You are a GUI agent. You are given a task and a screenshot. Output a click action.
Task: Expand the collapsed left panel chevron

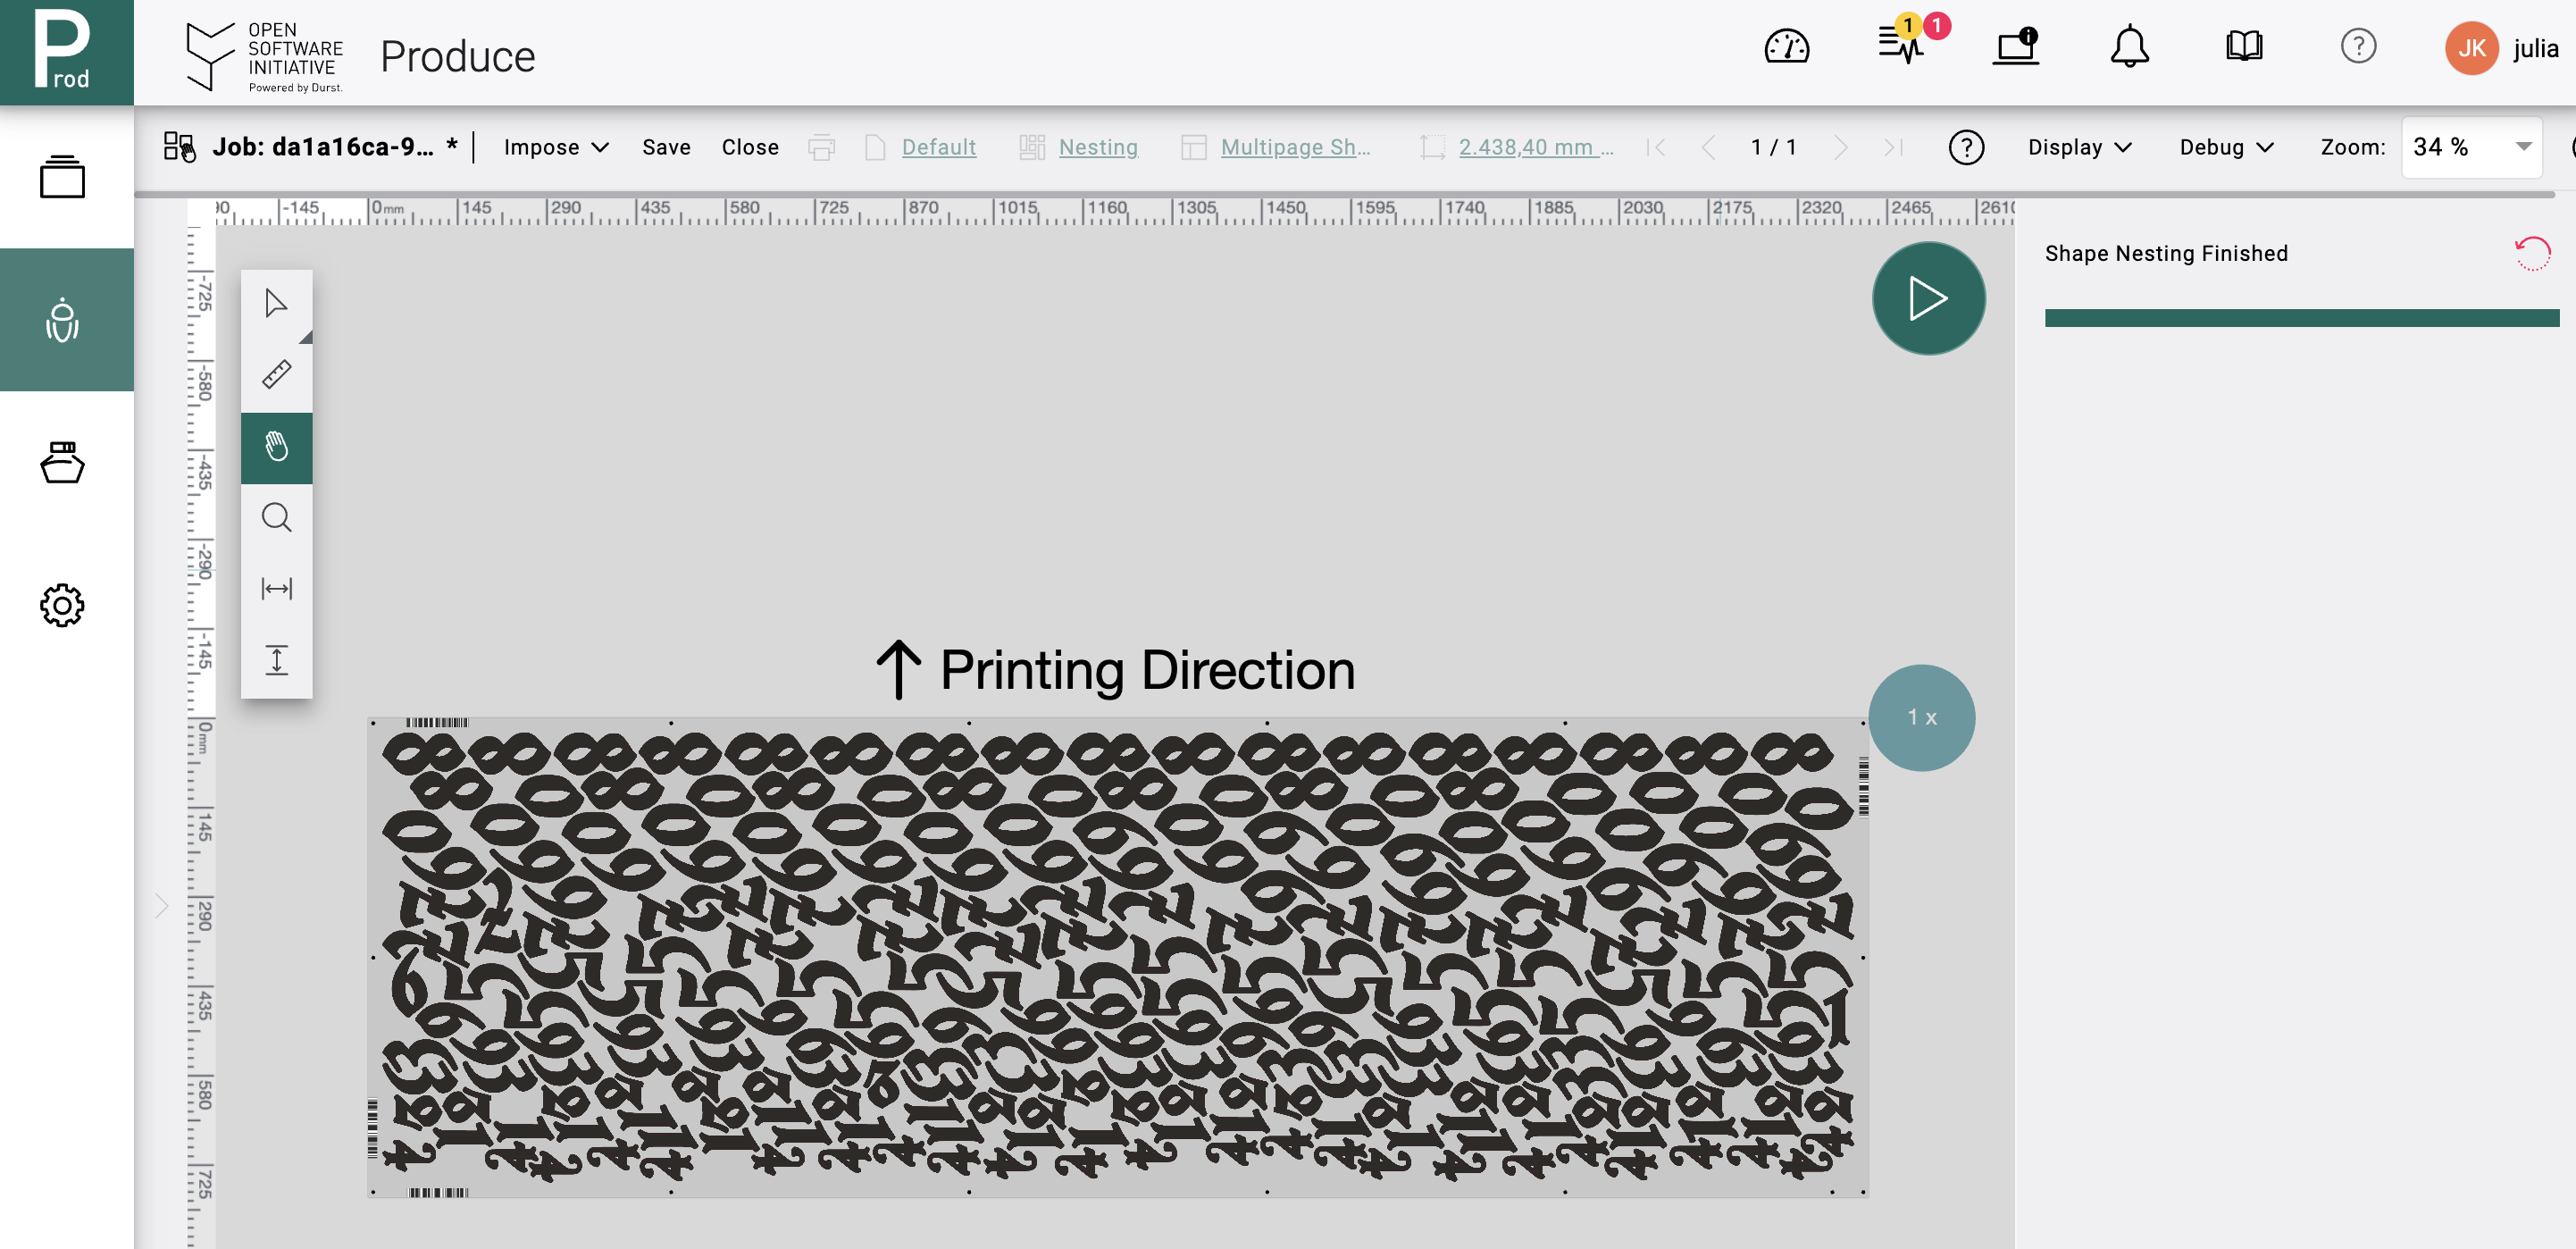tap(161, 906)
